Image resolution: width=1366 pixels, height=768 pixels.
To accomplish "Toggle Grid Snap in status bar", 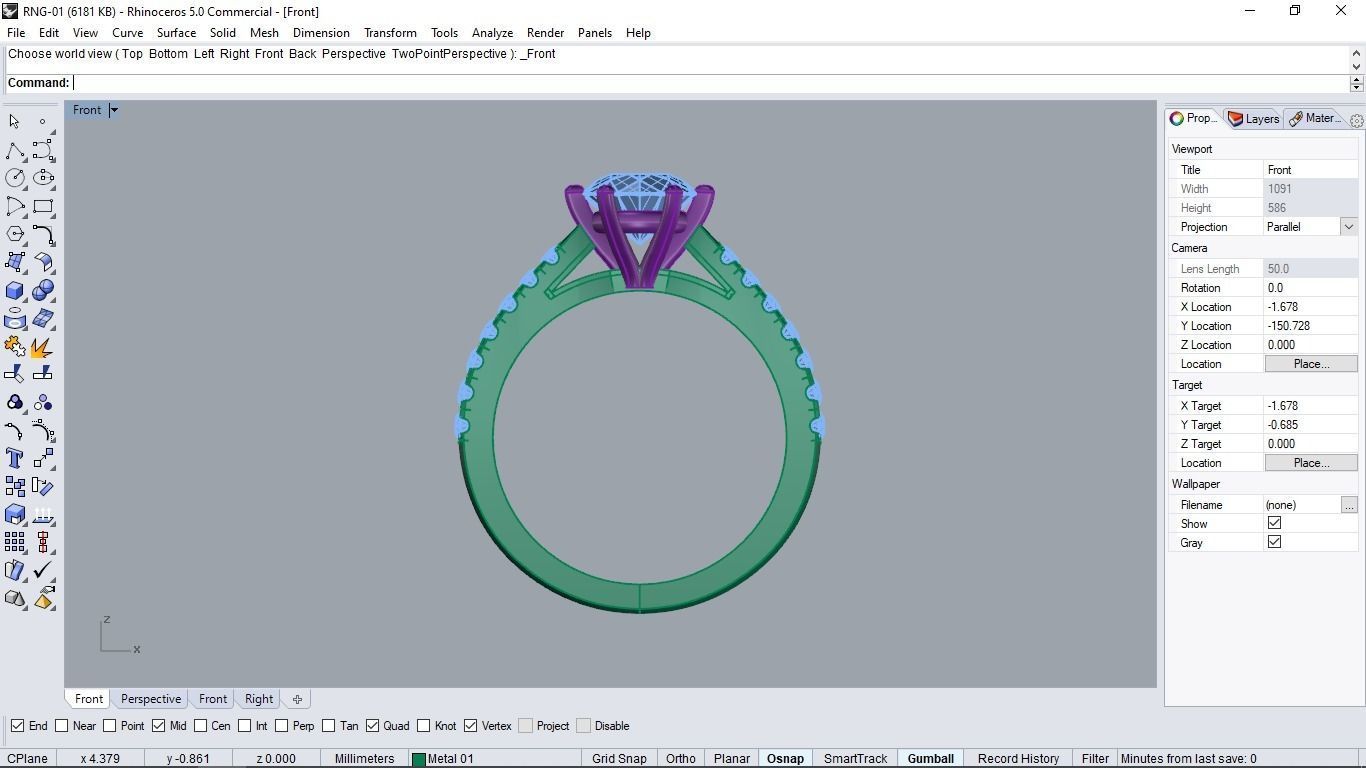I will 619,758.
